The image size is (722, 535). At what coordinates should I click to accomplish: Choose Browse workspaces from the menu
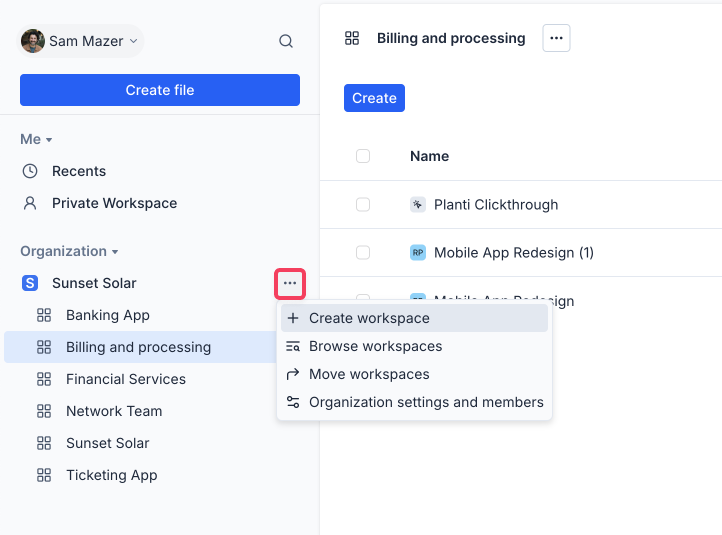375,346
